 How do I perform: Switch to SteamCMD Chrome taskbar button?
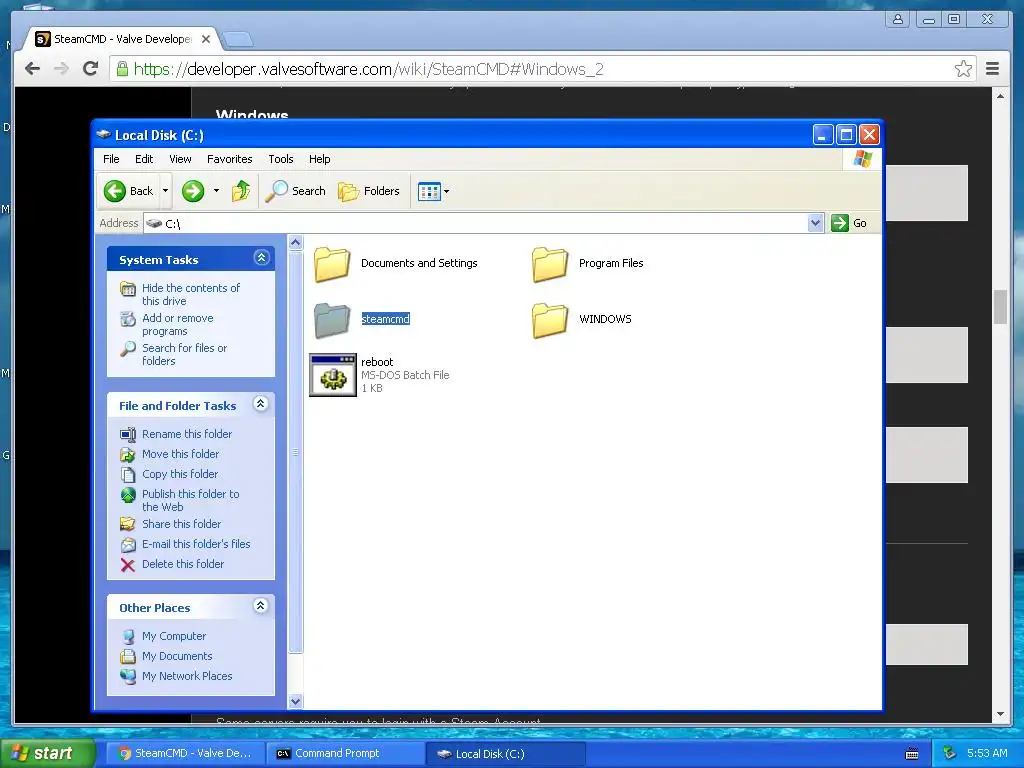click(x=185, y=754)
